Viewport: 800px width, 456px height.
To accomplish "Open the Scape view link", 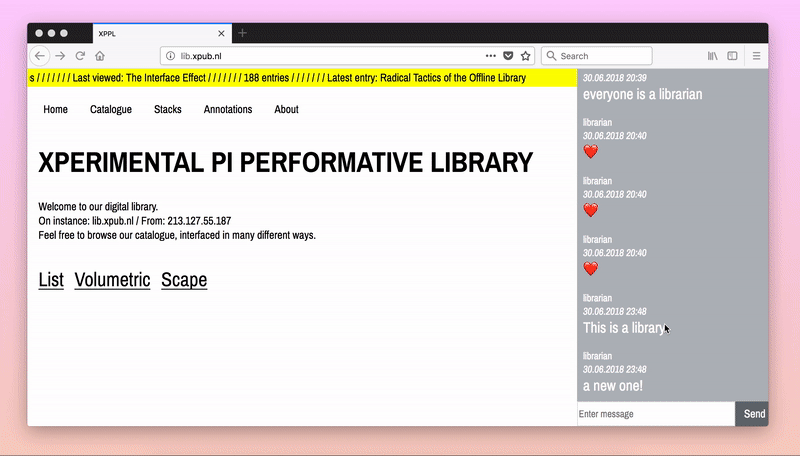I will pyautogui.click(x=184, y=280).
